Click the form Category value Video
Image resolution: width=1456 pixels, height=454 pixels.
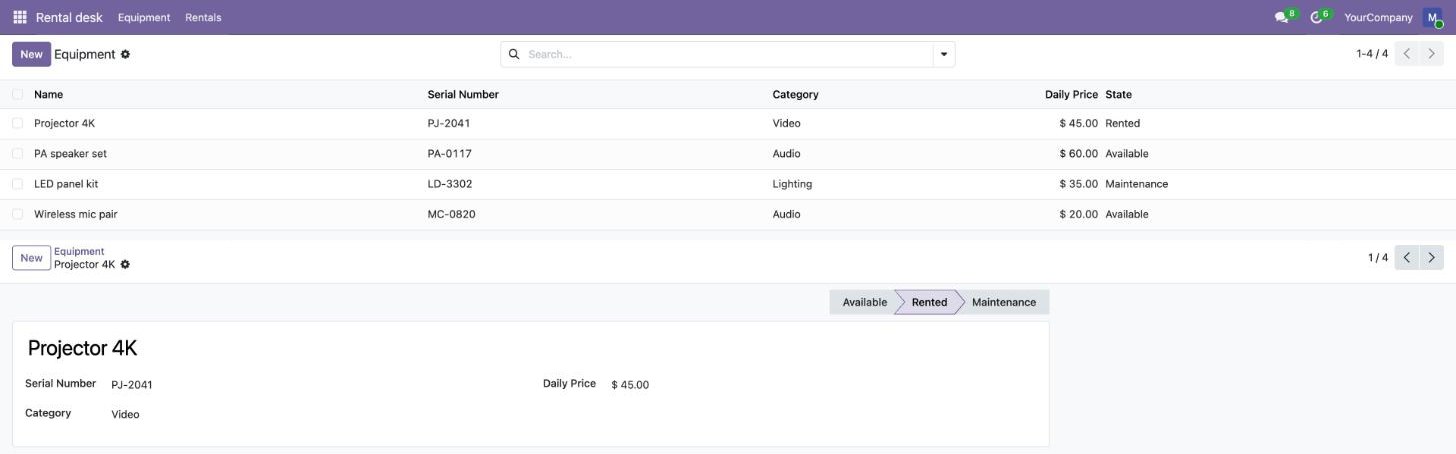coord(125,414)
